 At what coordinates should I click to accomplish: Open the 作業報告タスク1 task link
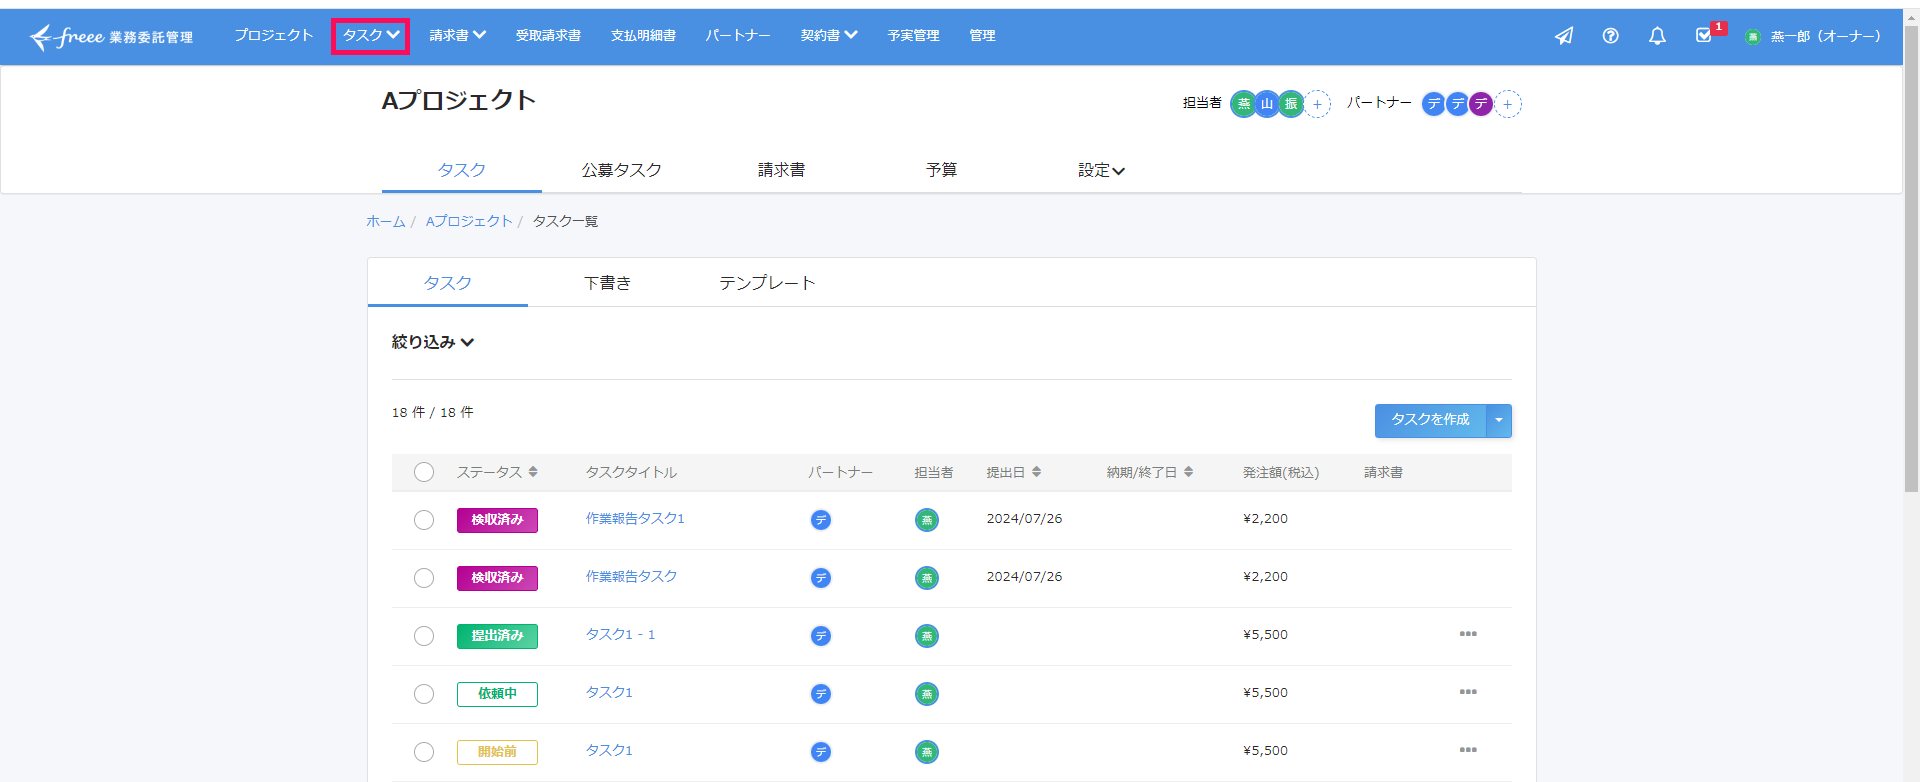[x=635, y=519]
